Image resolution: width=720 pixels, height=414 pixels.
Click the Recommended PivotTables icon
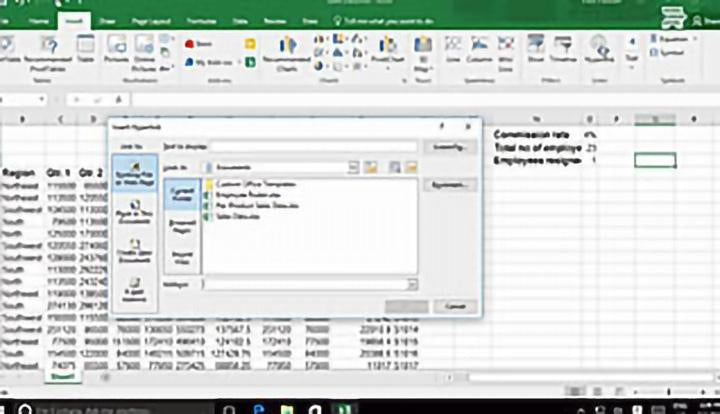coord(48,53)
